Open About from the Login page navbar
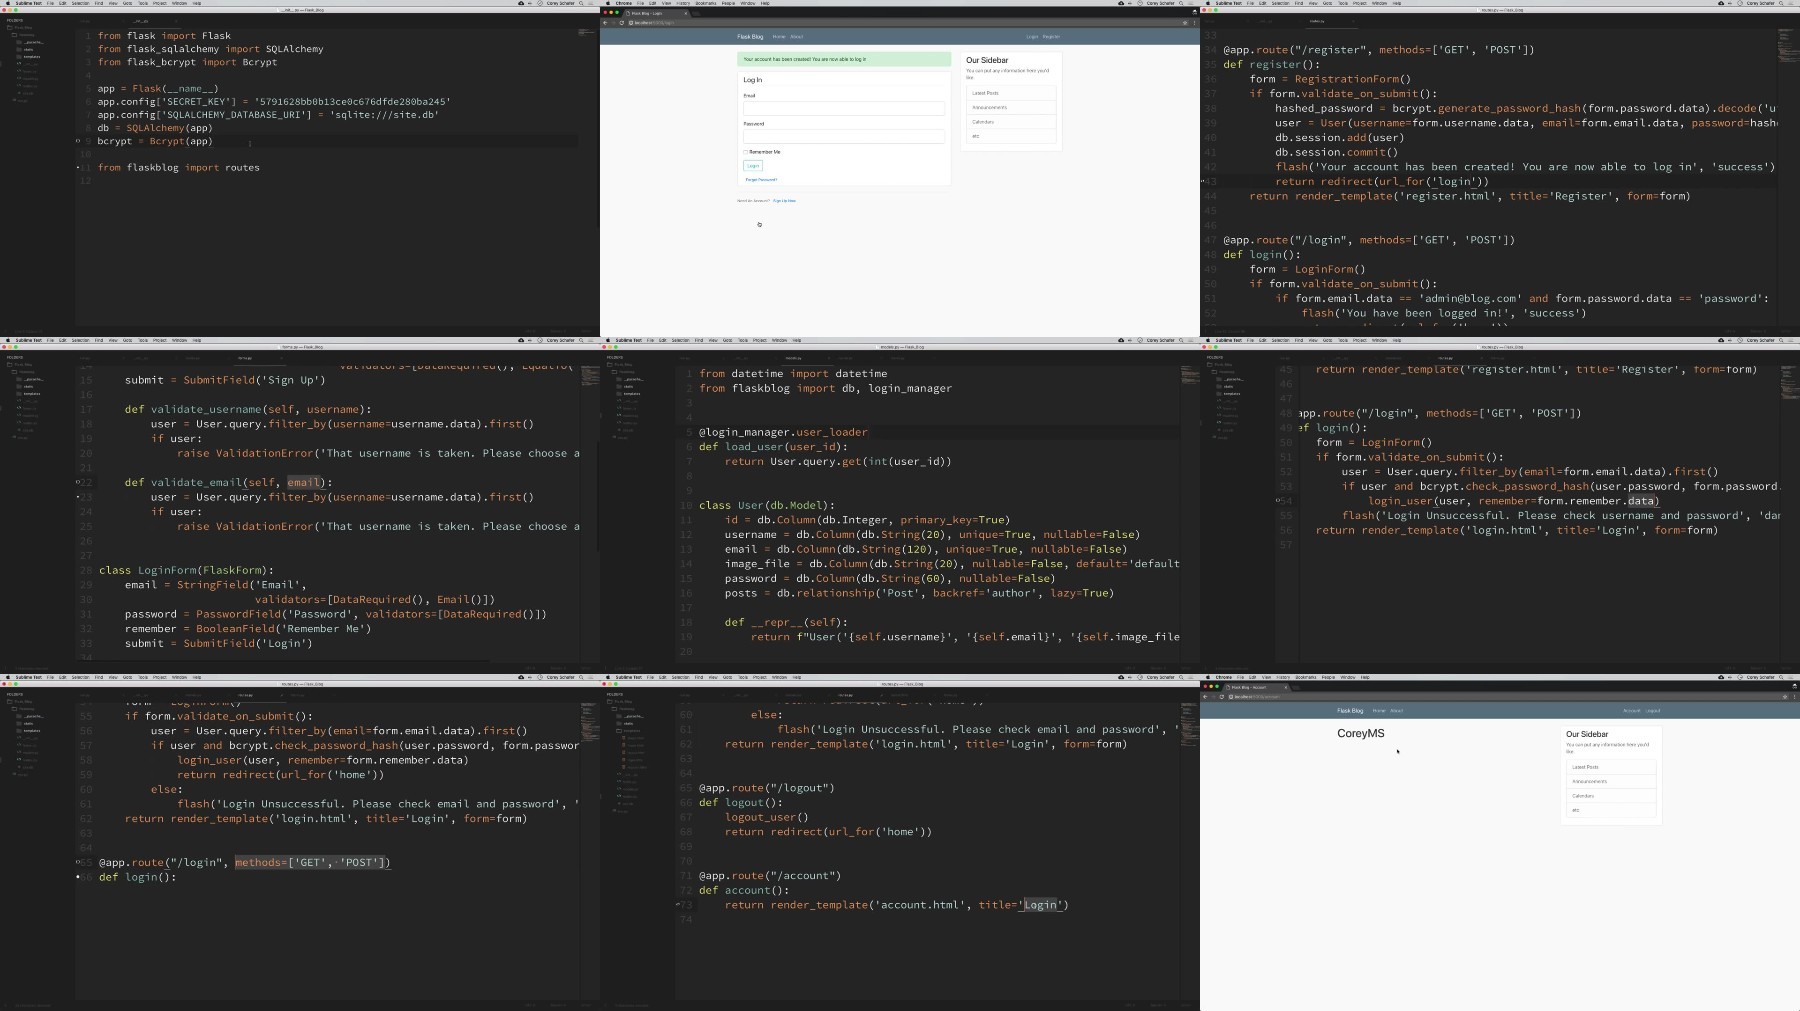The height and width of the screenshot is (1011, 1800). coord(796,37)
